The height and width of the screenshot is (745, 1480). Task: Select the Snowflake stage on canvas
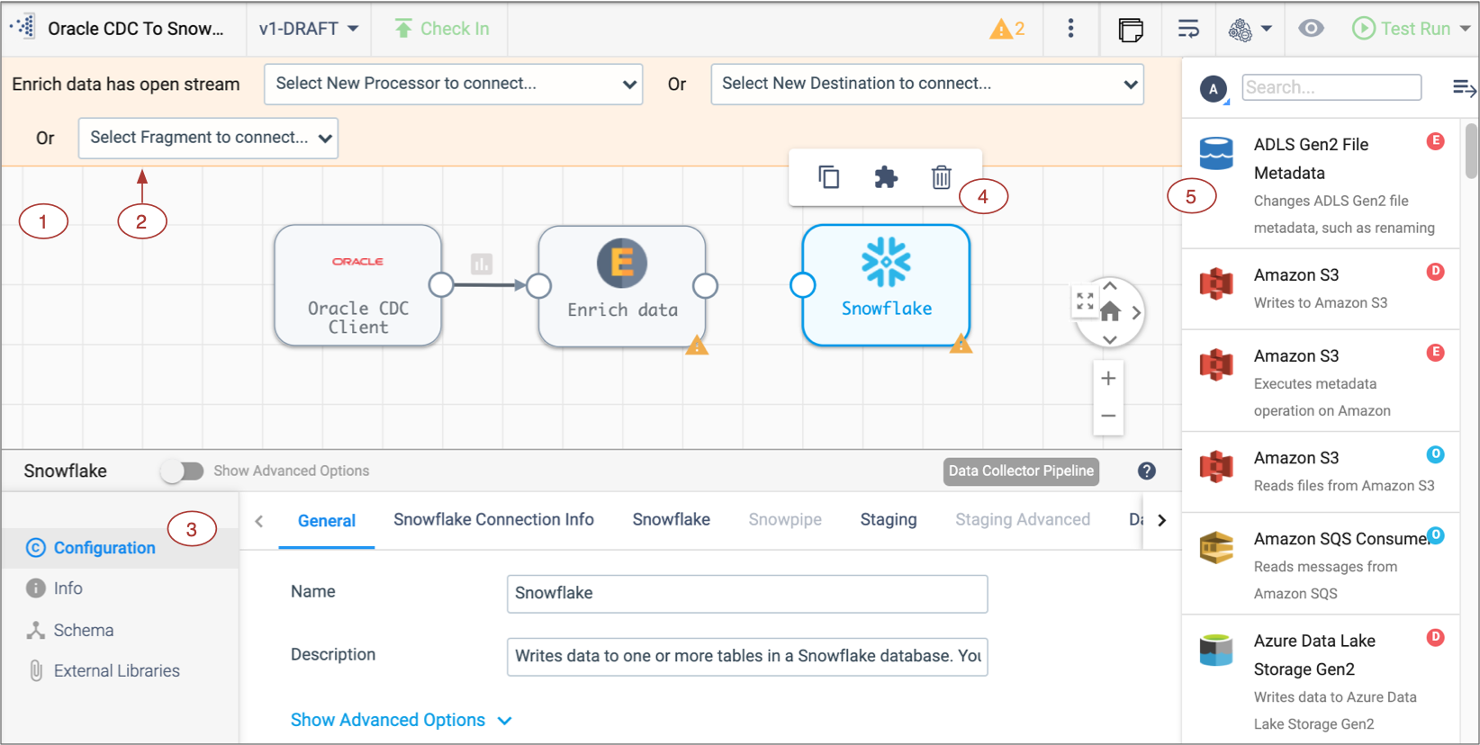point(886,286)
